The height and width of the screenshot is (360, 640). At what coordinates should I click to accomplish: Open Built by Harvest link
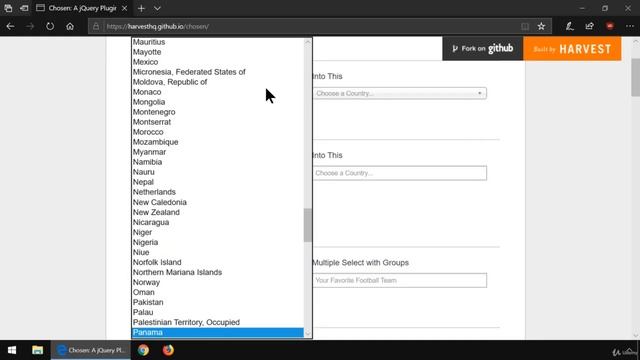pos(572,49)
